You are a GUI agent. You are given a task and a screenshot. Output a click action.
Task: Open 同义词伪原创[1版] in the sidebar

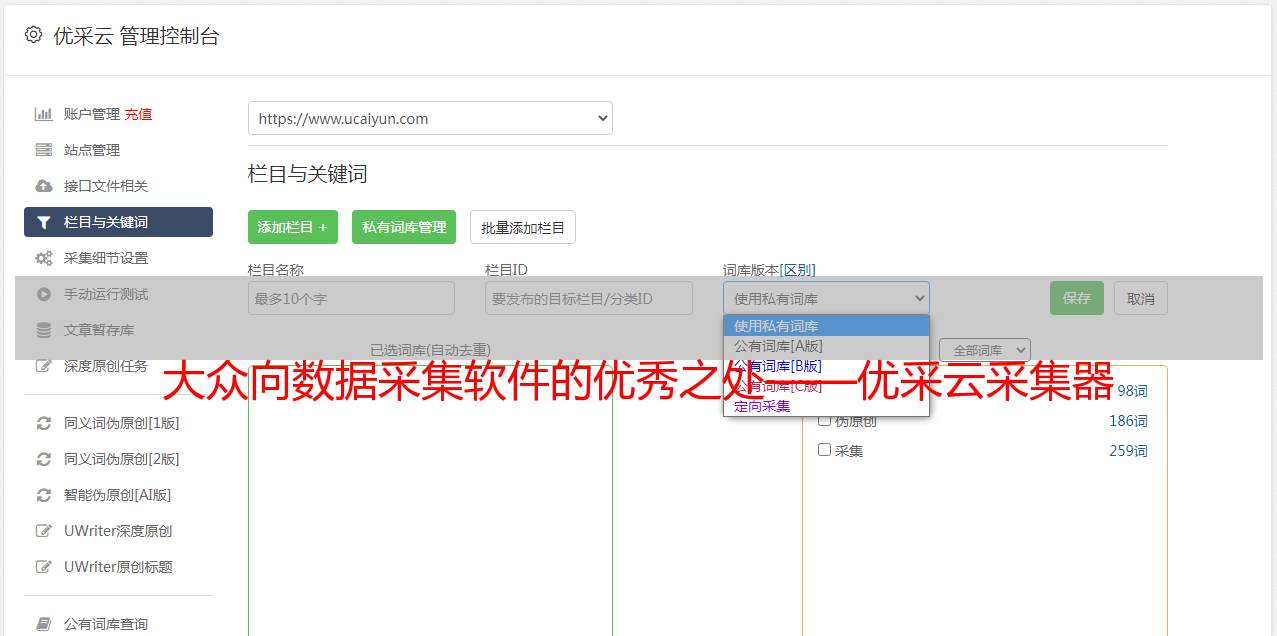122,423
